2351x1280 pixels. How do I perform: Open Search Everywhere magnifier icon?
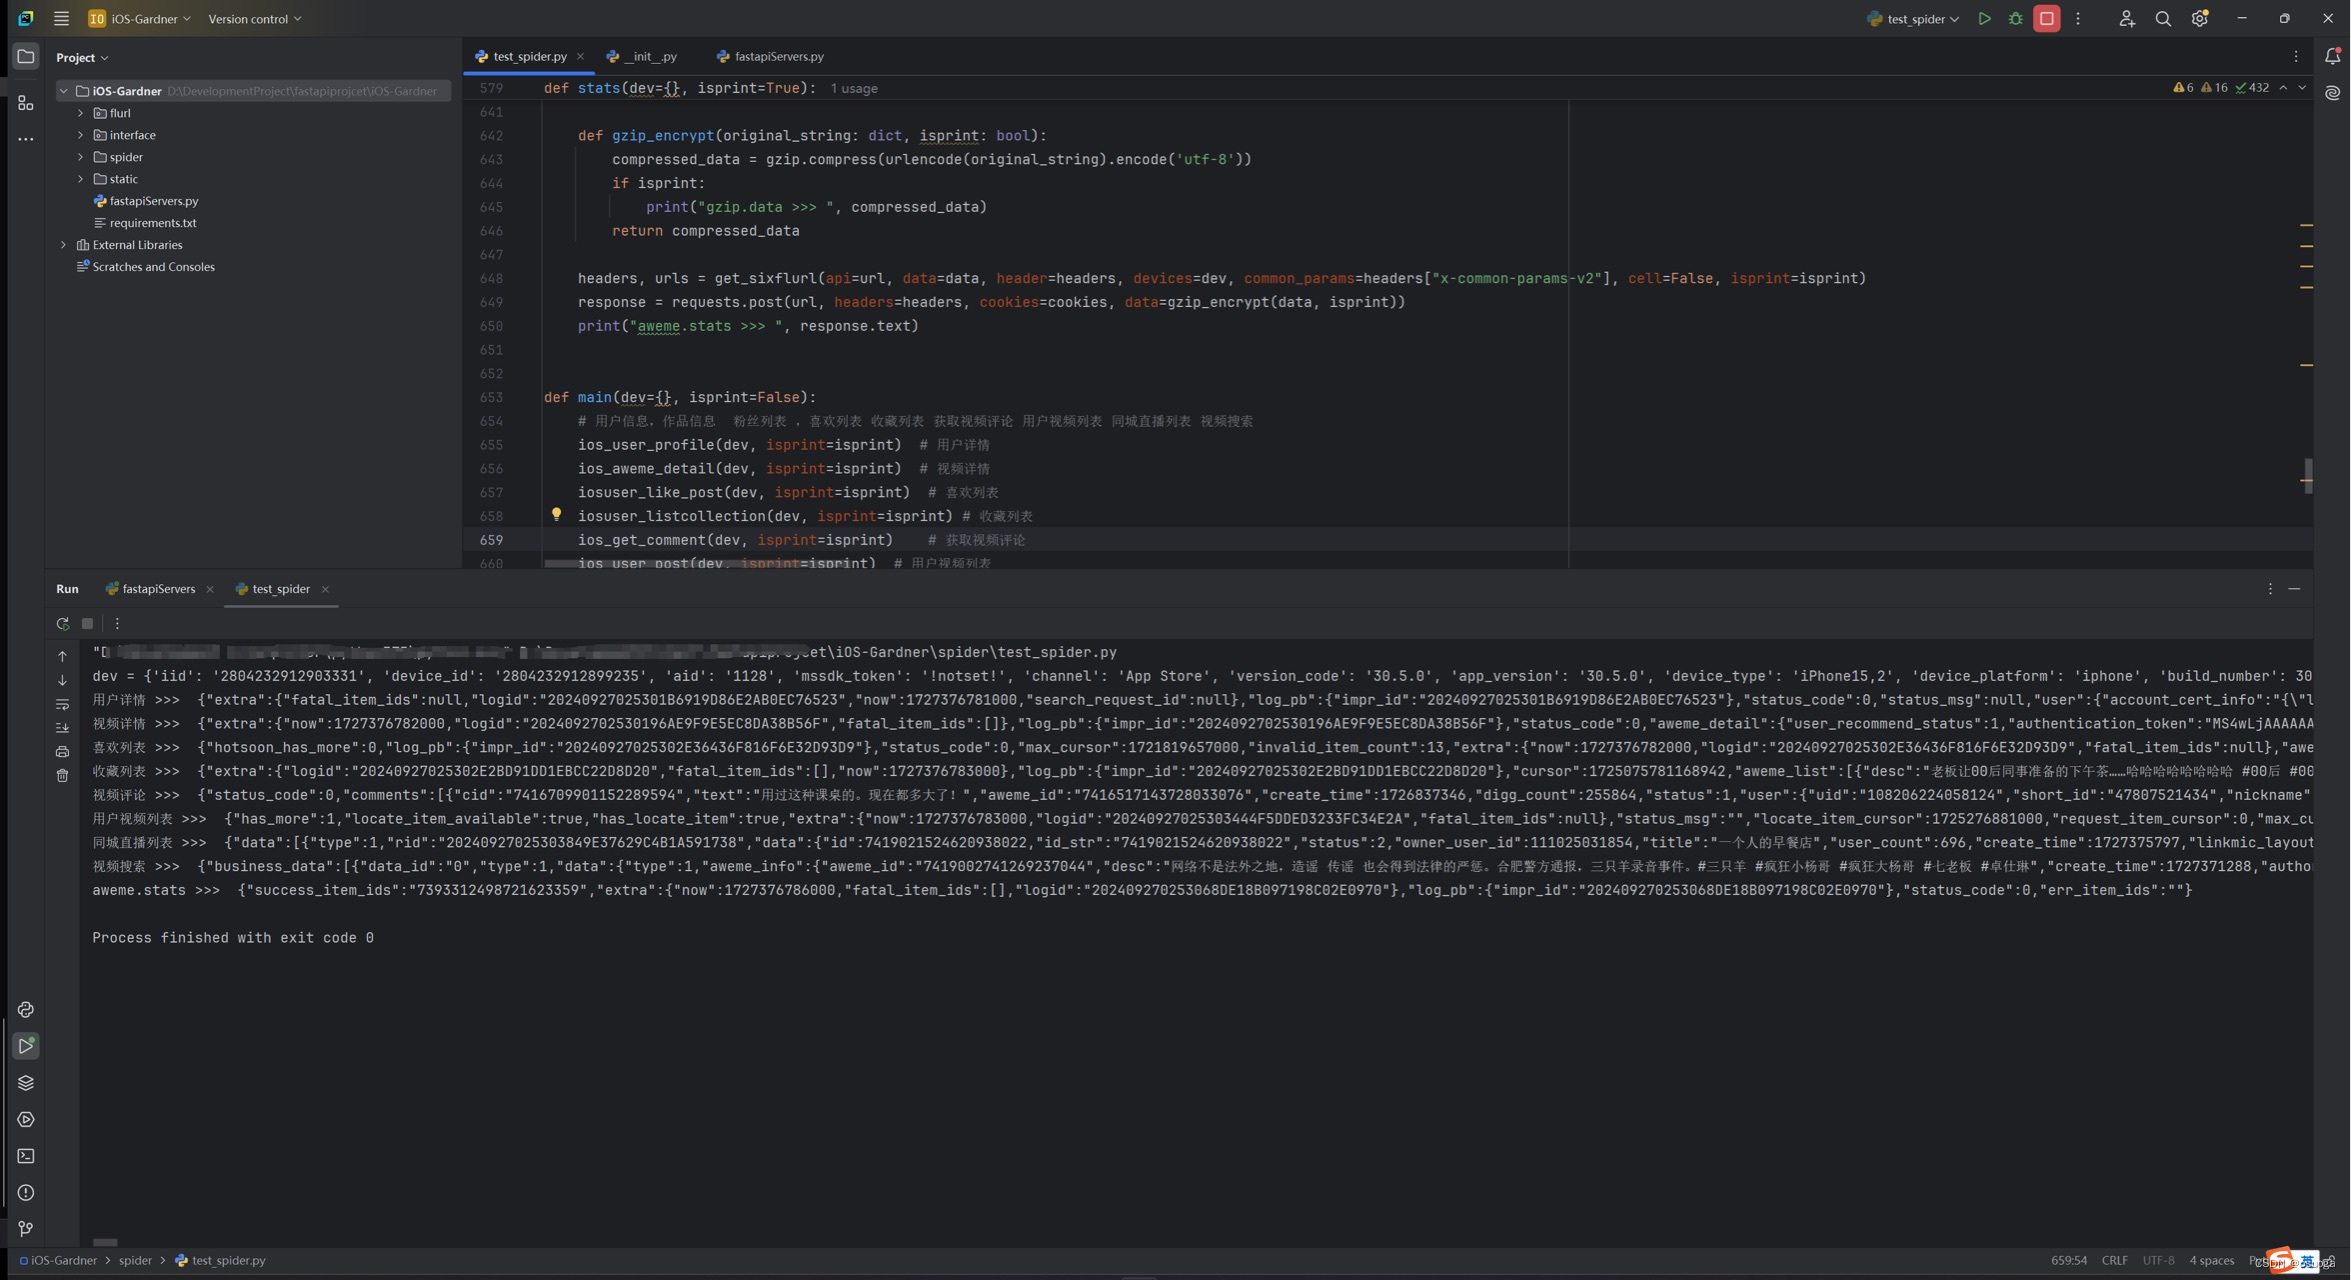pyautogui.click(x=2162, y=19)
